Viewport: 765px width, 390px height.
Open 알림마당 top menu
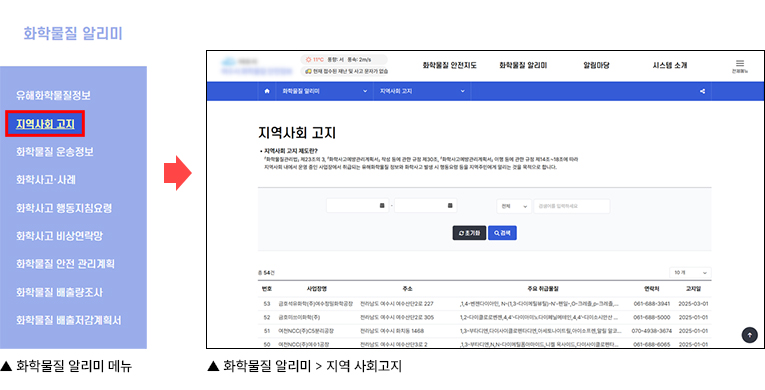click(x=596, y=65)
